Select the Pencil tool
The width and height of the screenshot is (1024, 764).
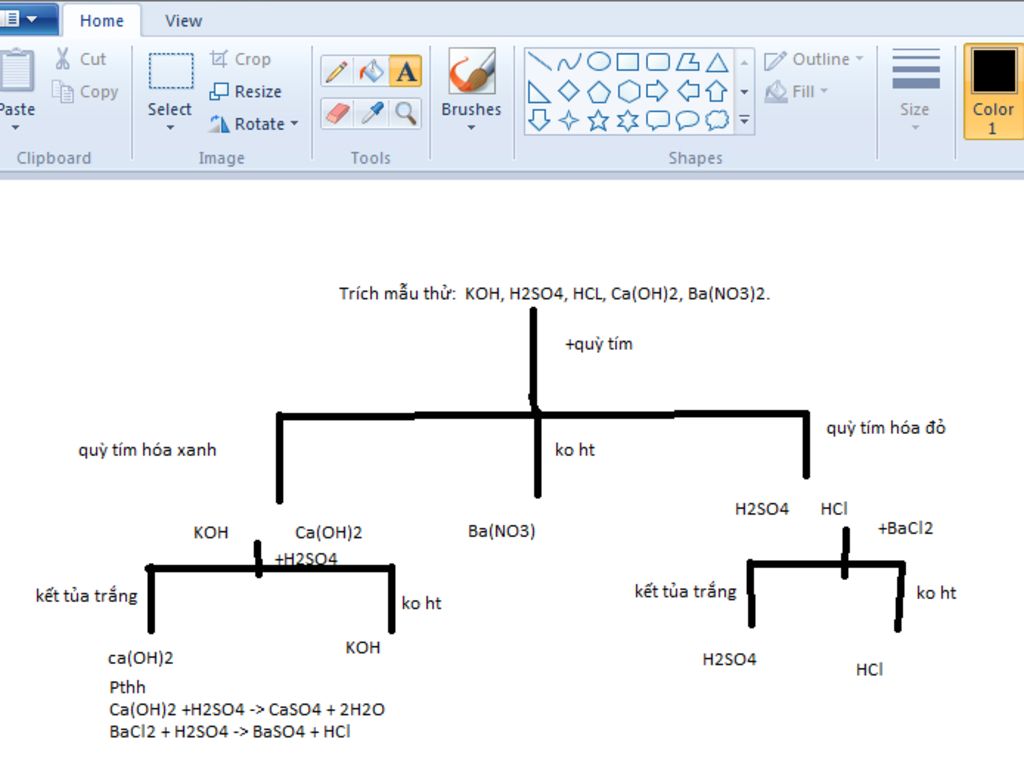(x=337, y=71)
